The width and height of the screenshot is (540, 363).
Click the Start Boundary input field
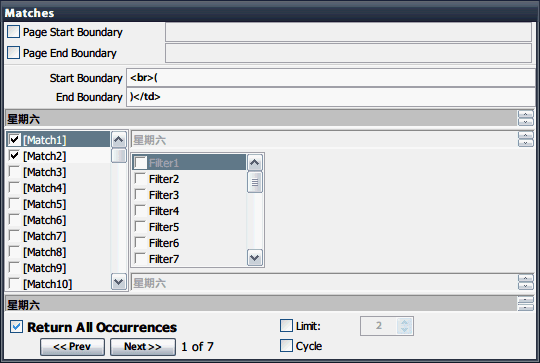[x=331, y=77]
